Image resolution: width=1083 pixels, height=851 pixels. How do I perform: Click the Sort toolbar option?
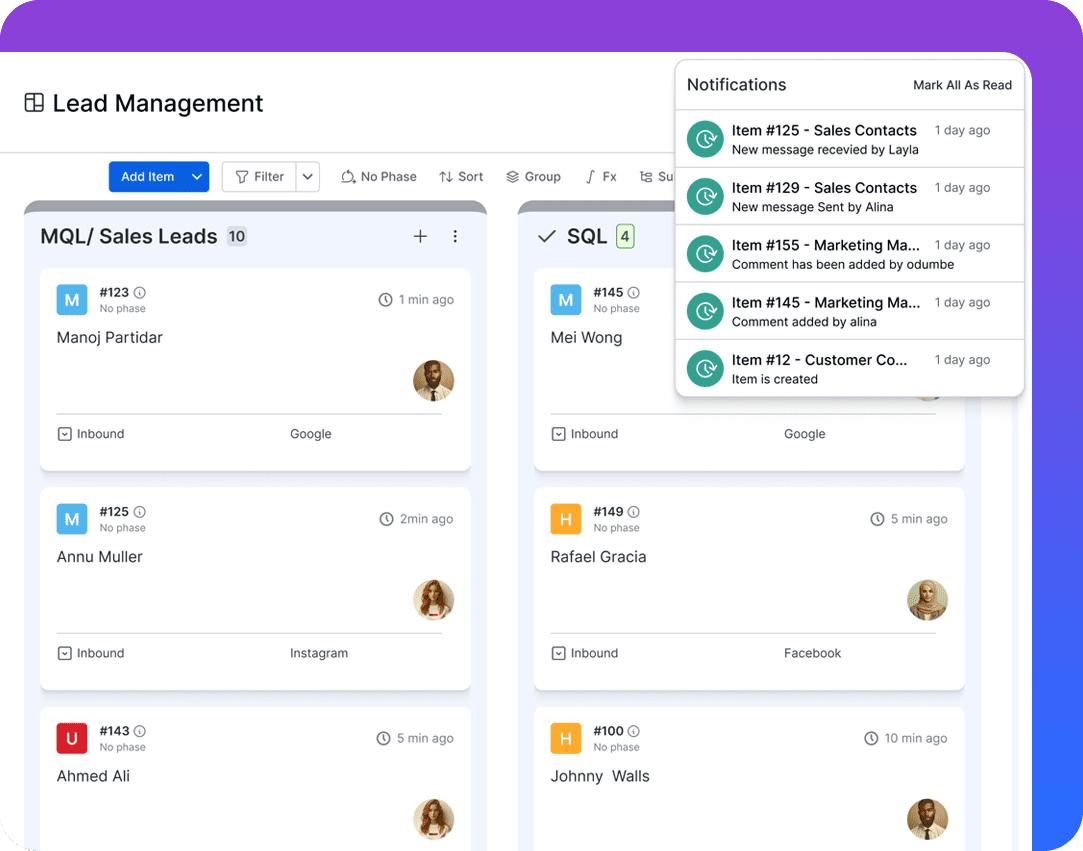tap(461, 177)
